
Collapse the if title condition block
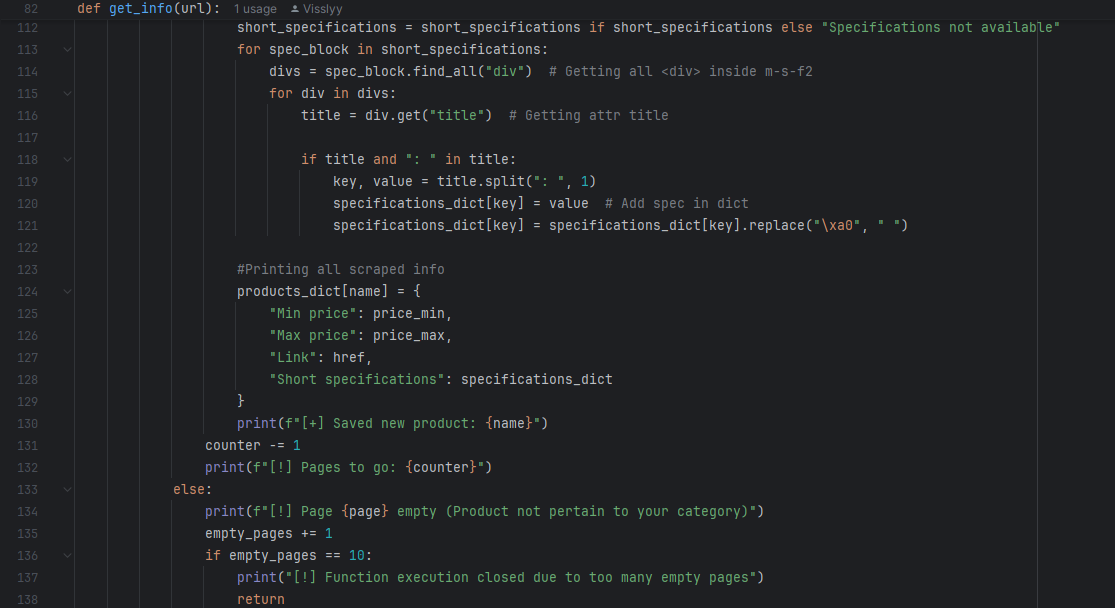pos(67,160)
